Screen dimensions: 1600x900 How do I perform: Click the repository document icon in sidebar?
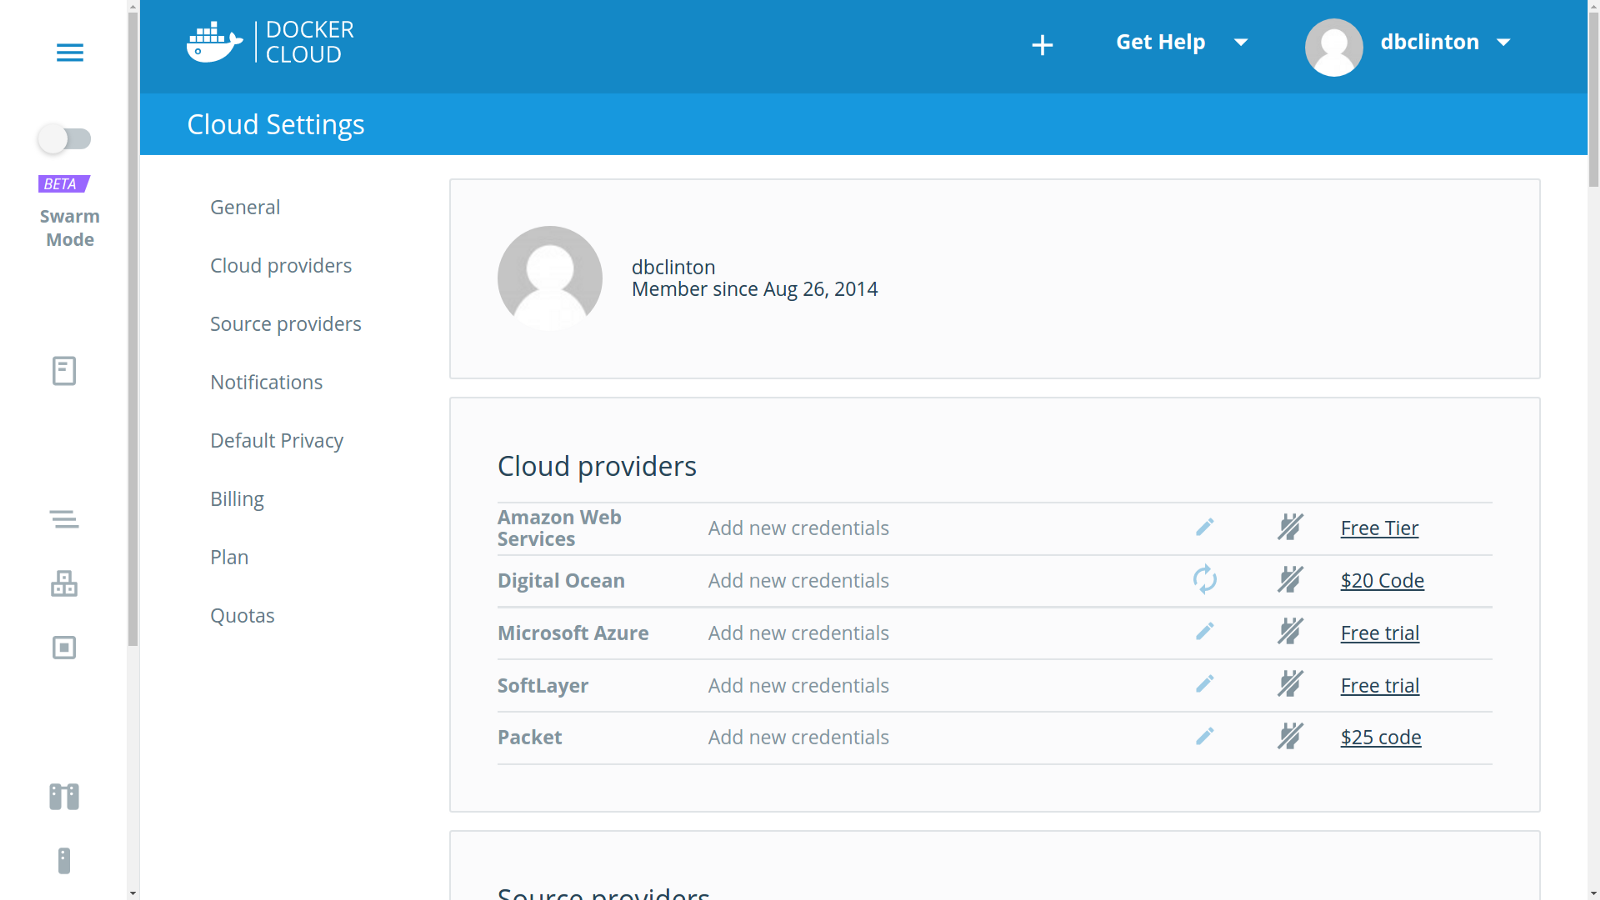tap(64, 371)
